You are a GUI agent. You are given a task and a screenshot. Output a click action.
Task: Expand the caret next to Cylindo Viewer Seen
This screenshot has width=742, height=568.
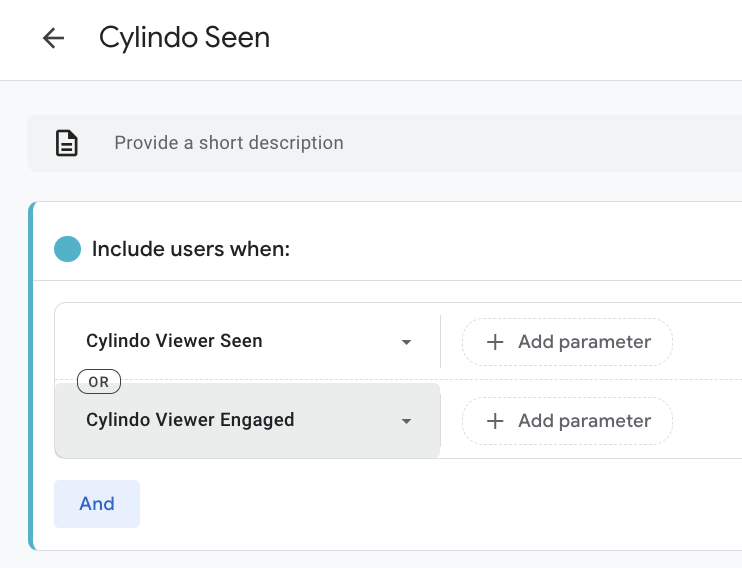pos(406,342)
